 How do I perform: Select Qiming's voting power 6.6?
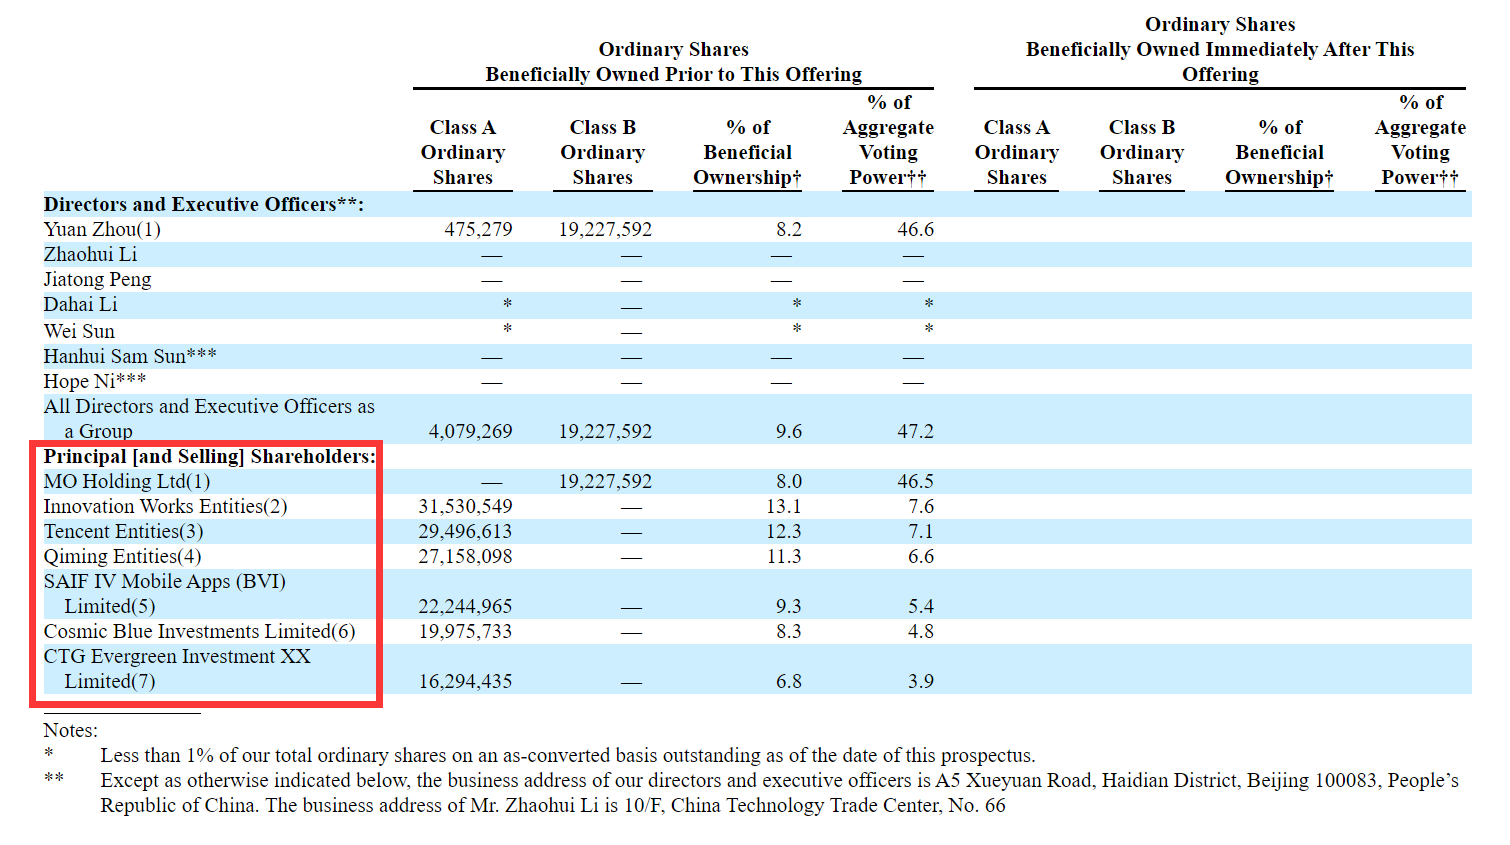921,557
